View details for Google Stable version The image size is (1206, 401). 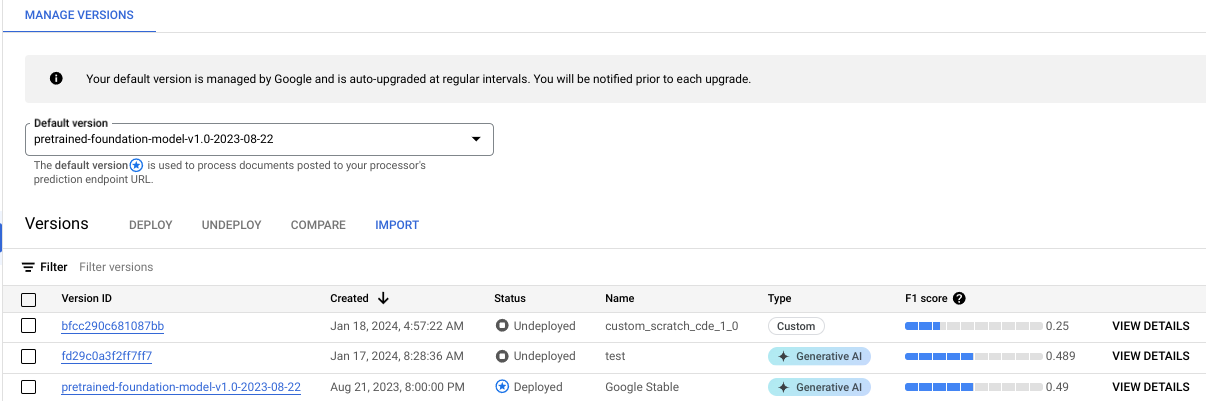click(1150, 387)
